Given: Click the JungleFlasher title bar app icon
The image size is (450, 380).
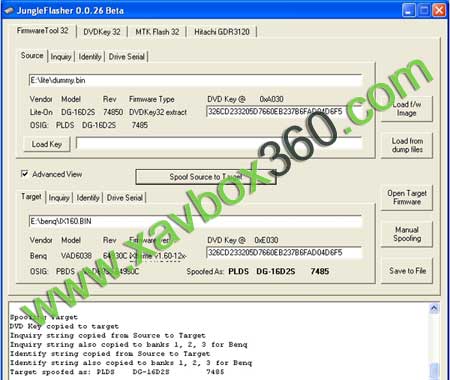Looking at the screenshot, I should coord(8,11).
